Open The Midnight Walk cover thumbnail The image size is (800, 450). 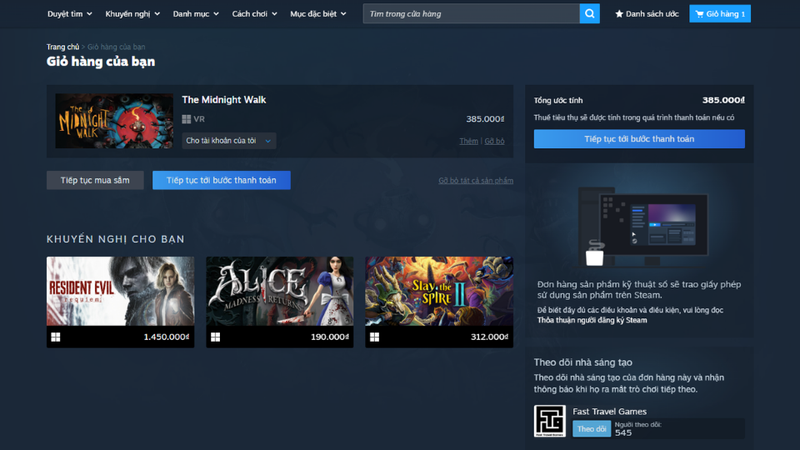click(114, 121)
